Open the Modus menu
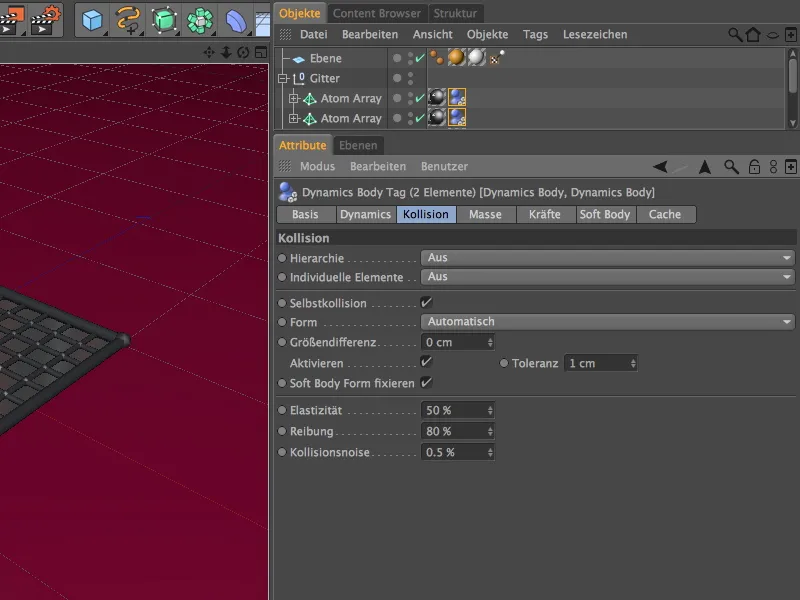The width and height of the screenshot is (800, 600). [317, 167]
